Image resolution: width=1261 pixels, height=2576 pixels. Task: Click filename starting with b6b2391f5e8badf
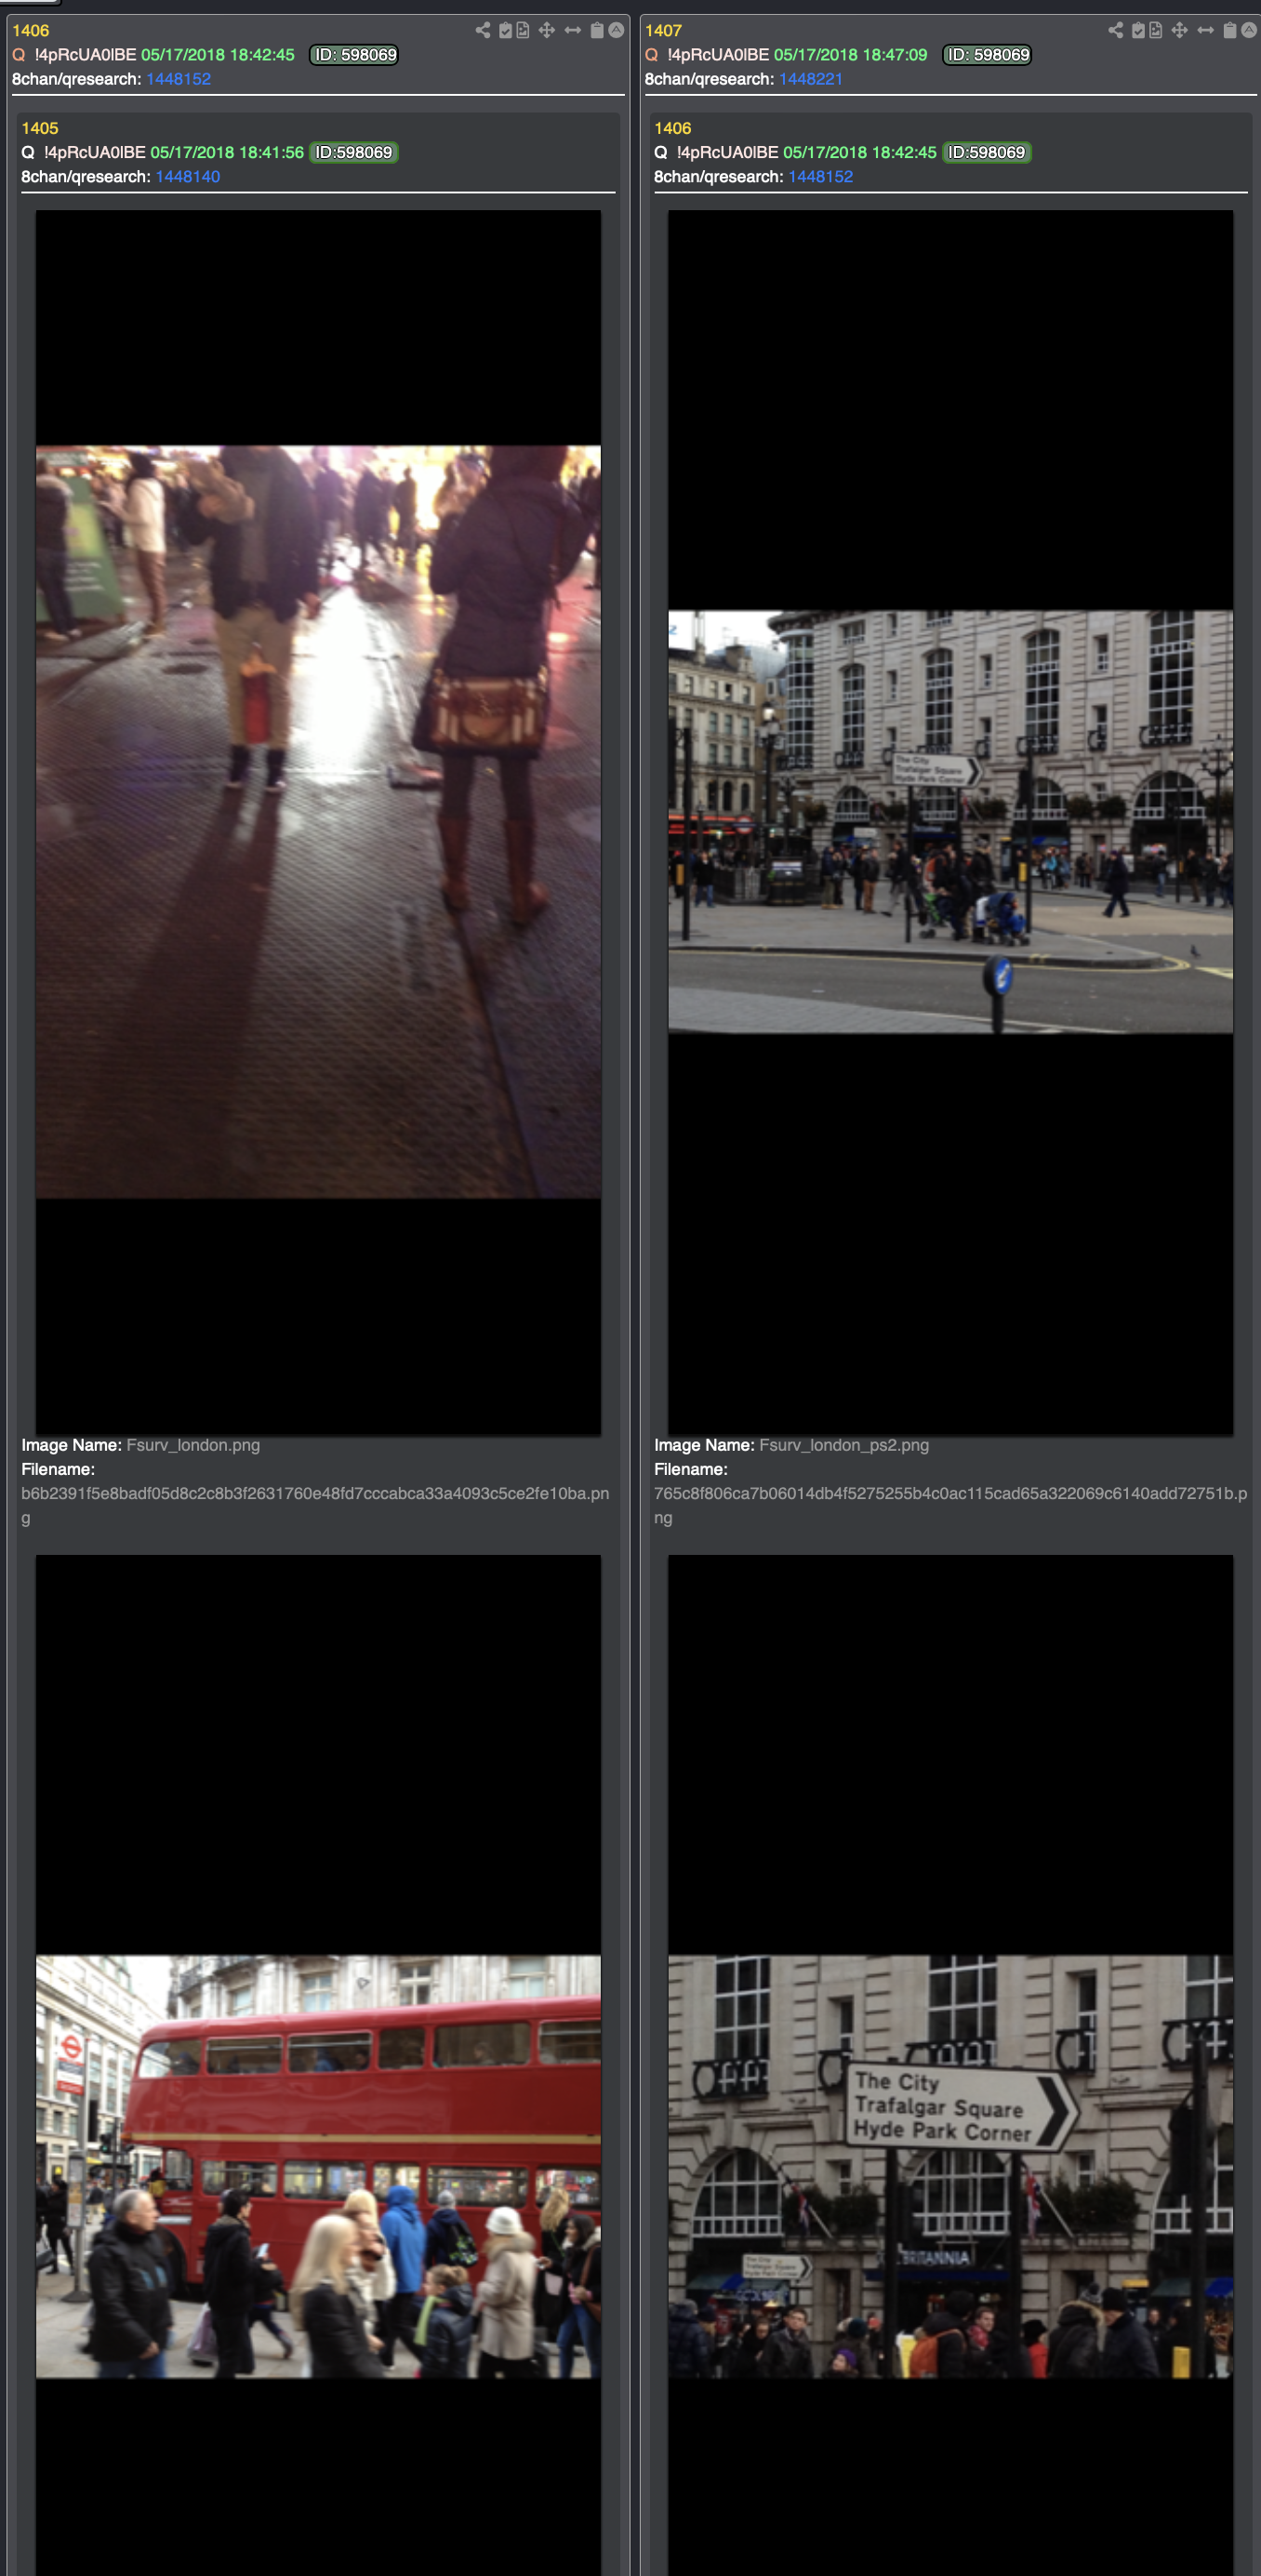[x=315, y=1505]
